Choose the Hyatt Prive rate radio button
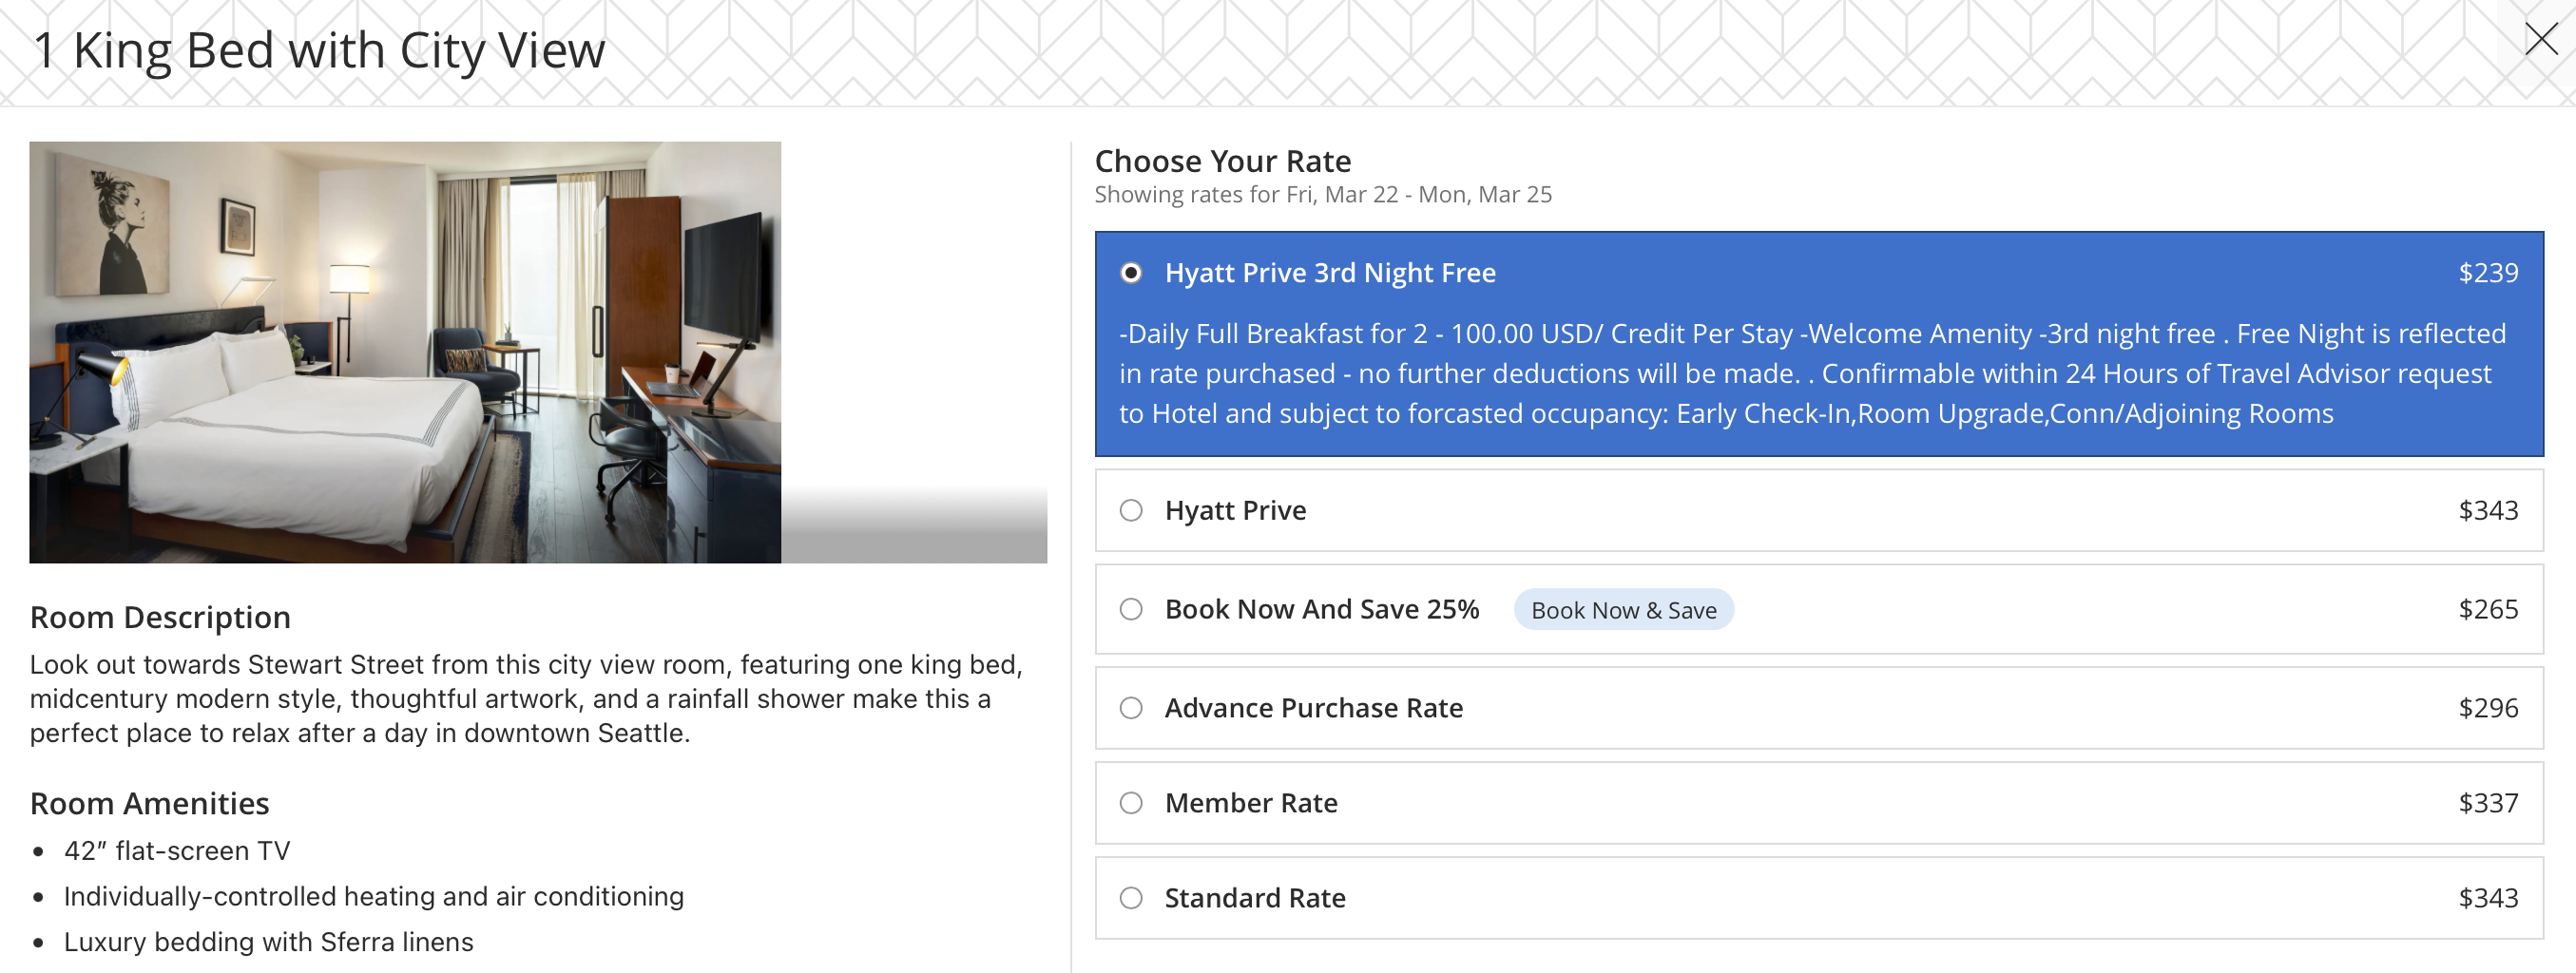 tap(1131, 510)
